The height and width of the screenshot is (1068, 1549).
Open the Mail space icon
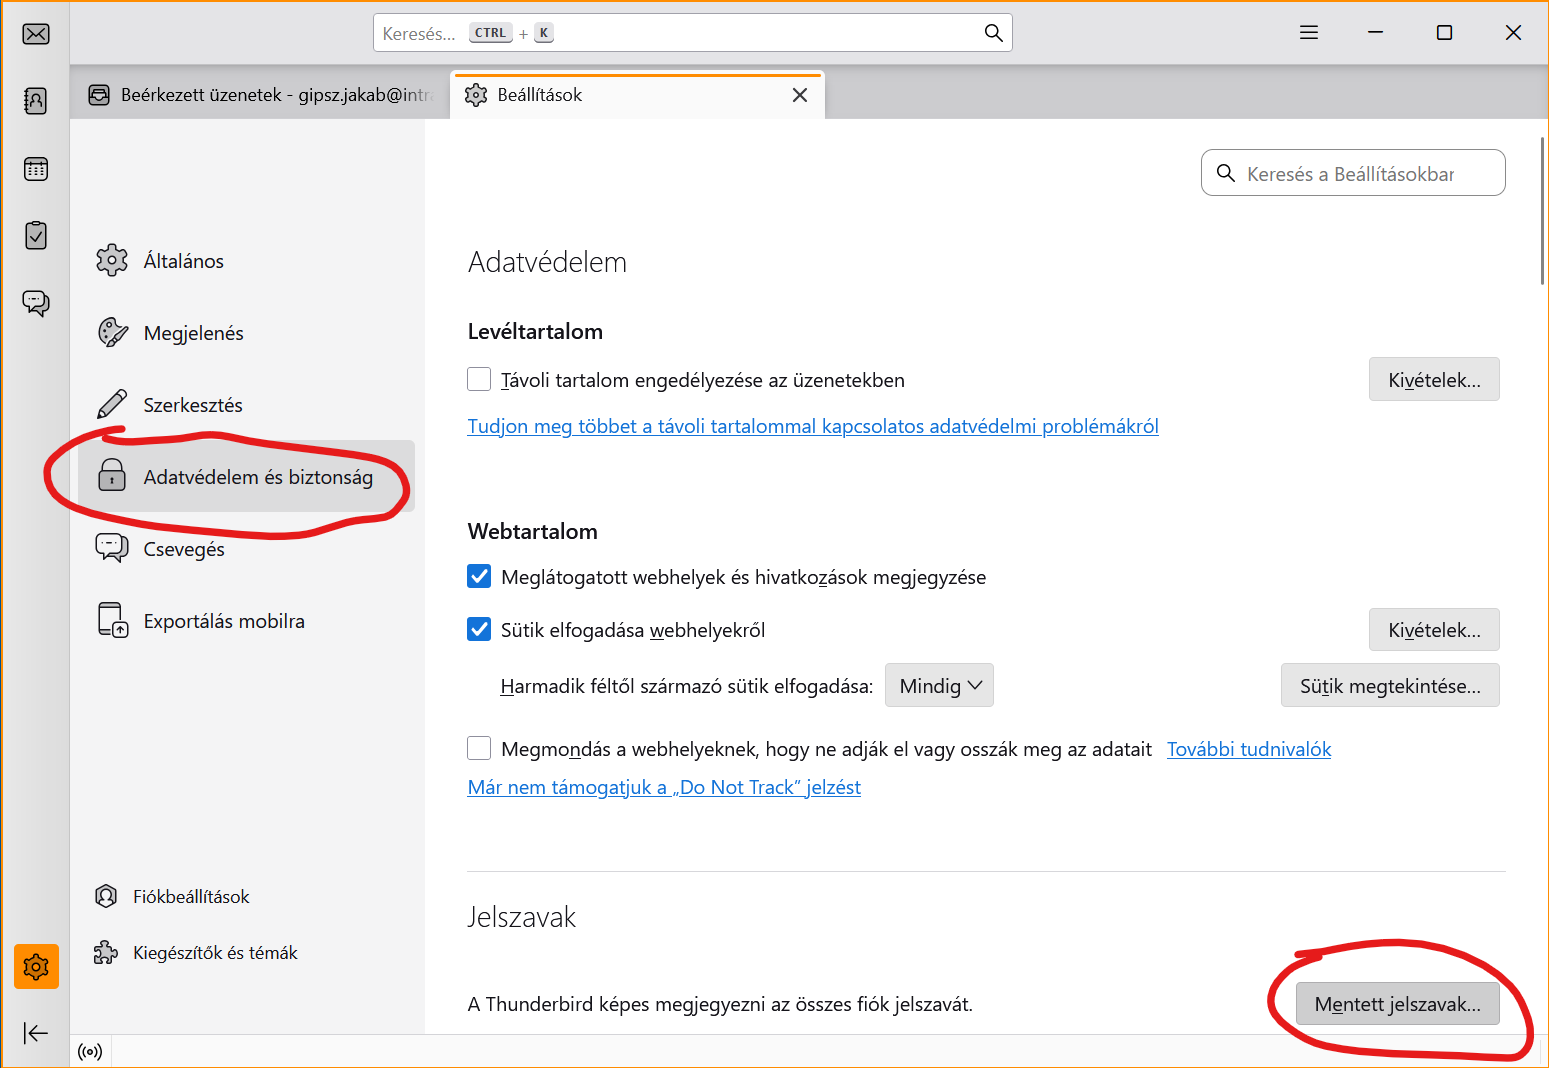pos(36,34)
